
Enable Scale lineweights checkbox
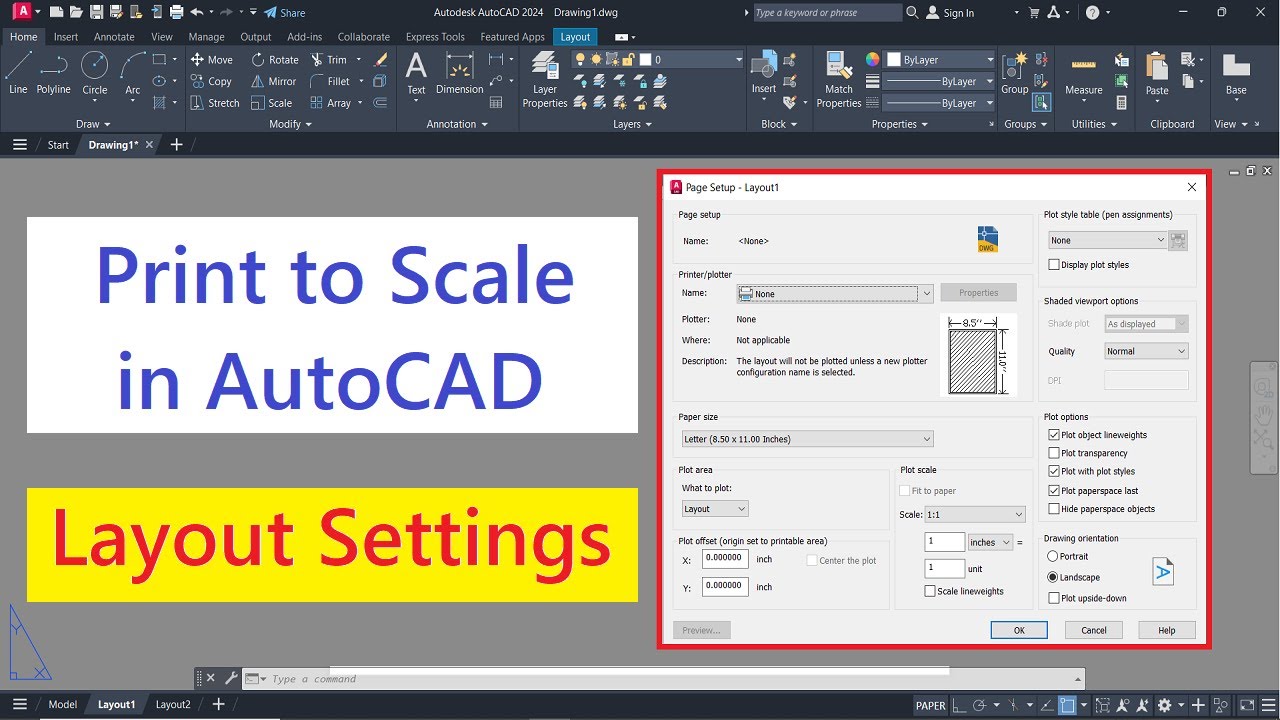tap(930, 591)
